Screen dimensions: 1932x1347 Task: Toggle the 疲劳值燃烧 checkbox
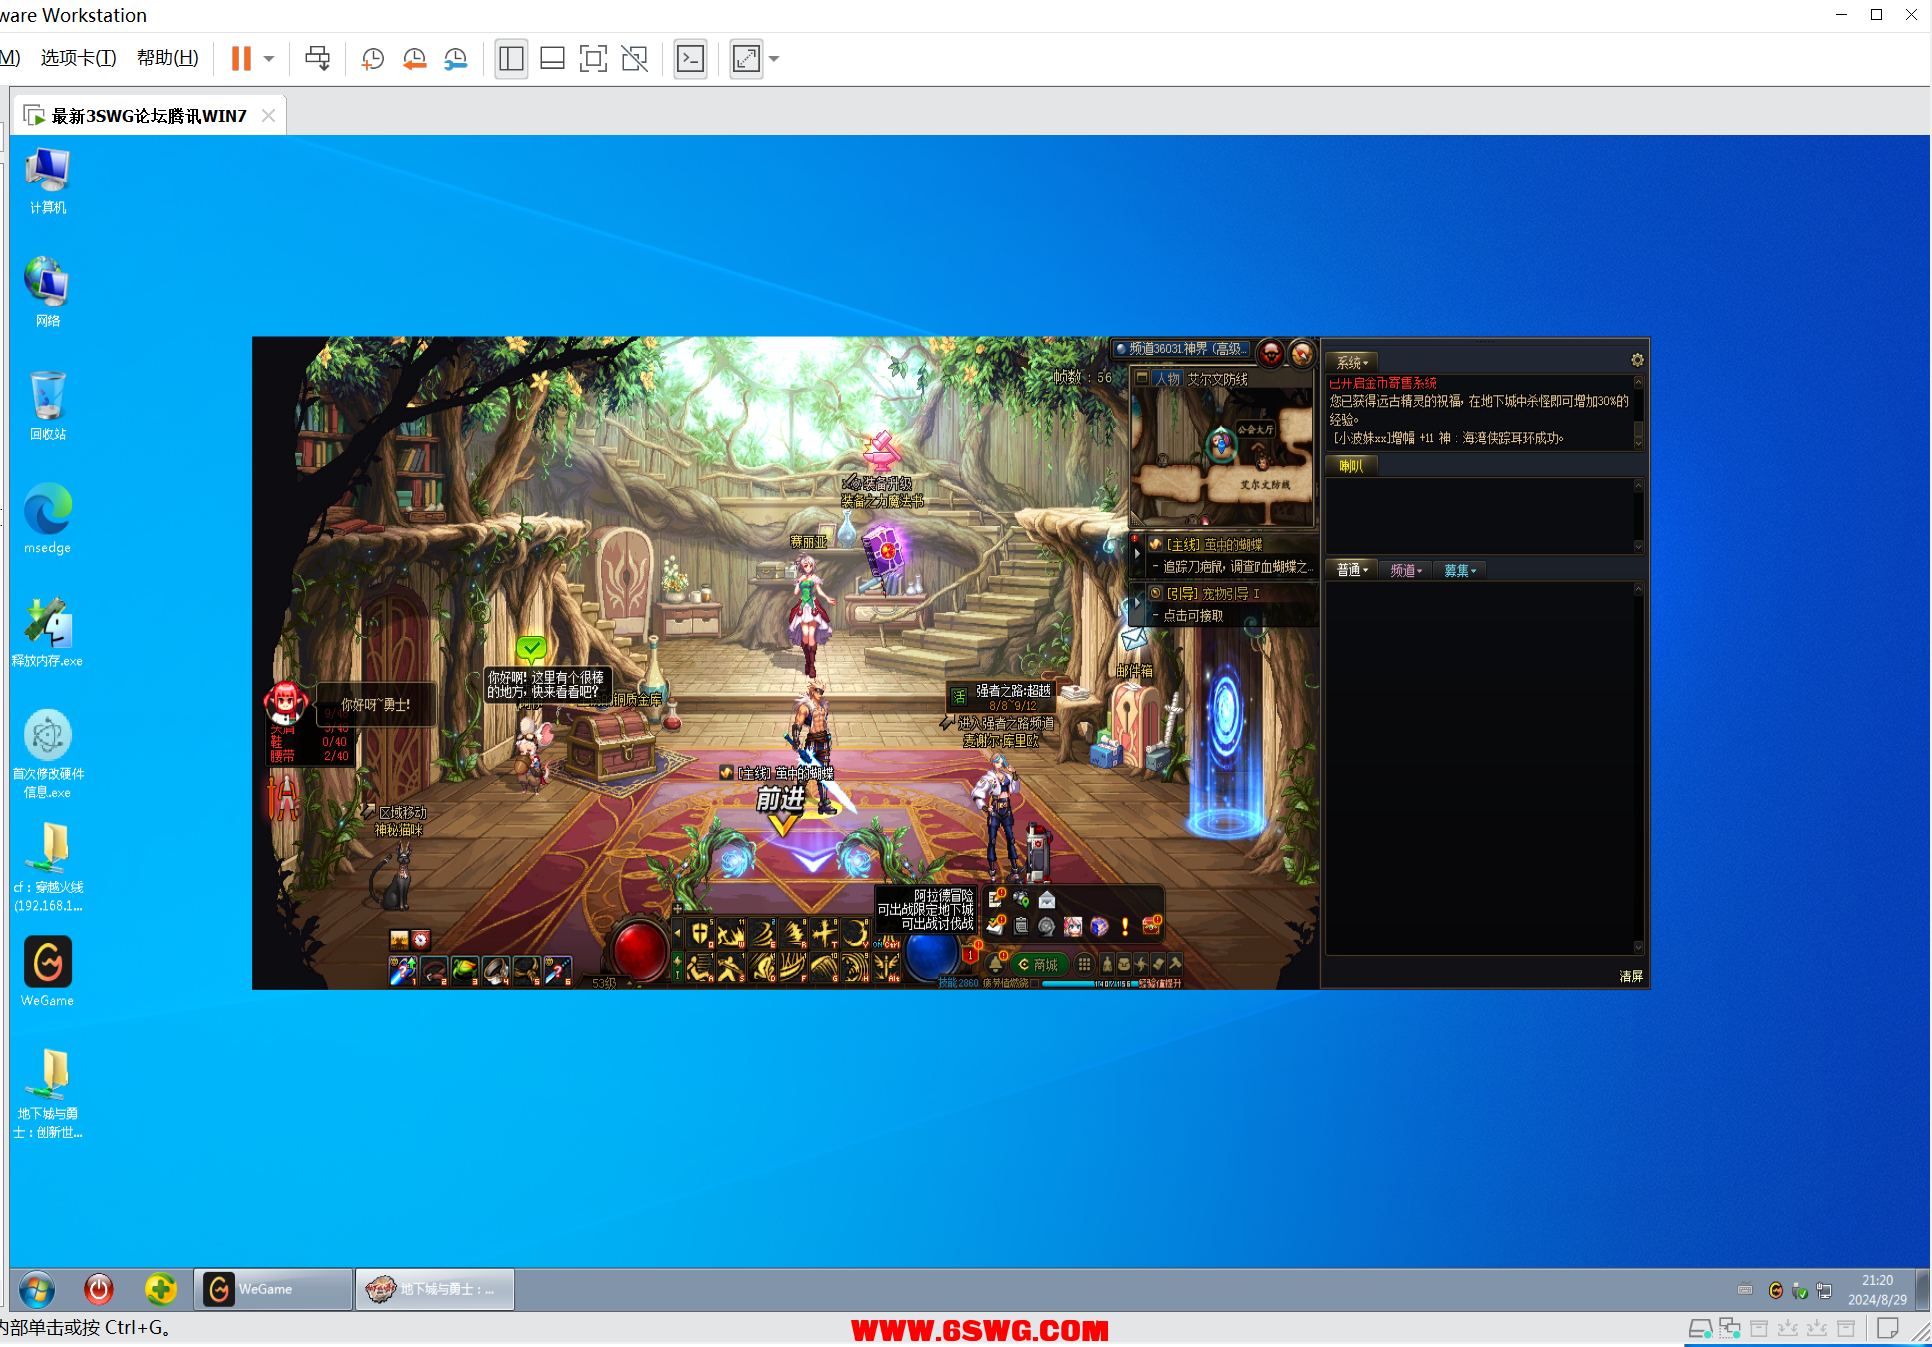coord(1034,984)
